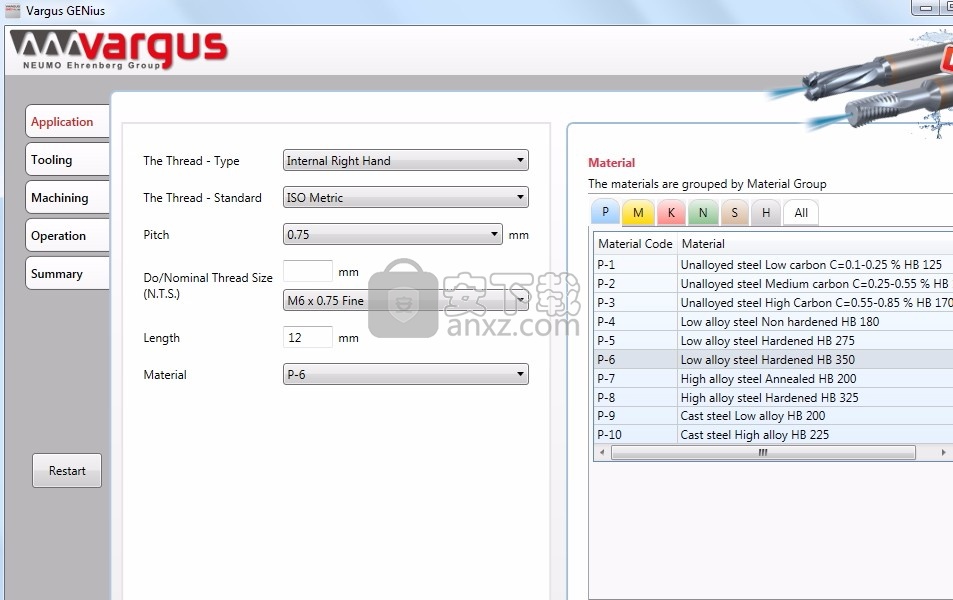Select the P material group tab
This screenshot has height=600, width=953.
pos(605,212)
